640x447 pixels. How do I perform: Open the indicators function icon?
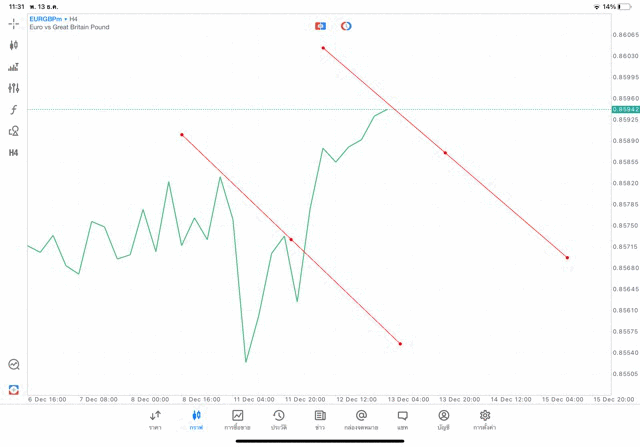pyautogui.click(x=13, y=110)
